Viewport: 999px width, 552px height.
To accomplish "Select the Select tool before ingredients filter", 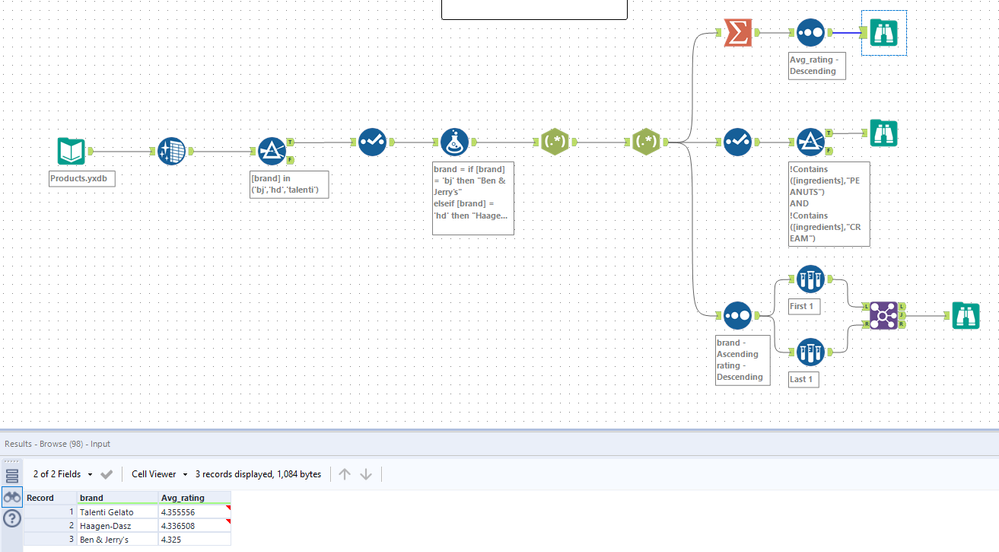I will coord(737,142).
